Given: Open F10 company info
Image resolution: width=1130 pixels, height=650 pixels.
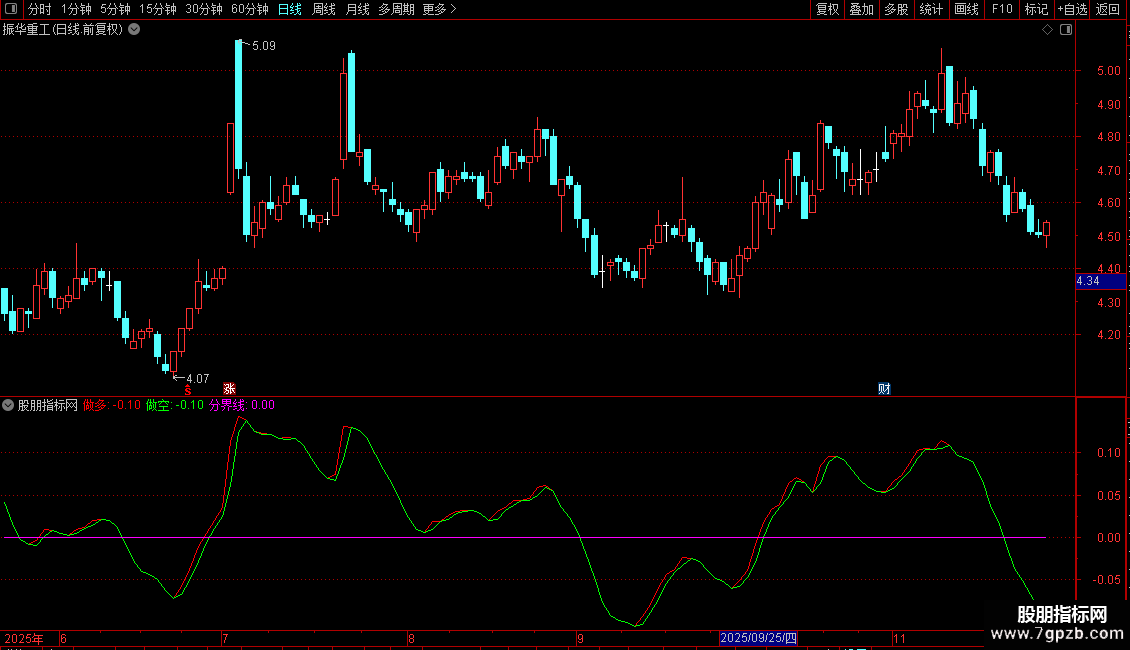Looking at the screenshot, I should (1002, 9).
